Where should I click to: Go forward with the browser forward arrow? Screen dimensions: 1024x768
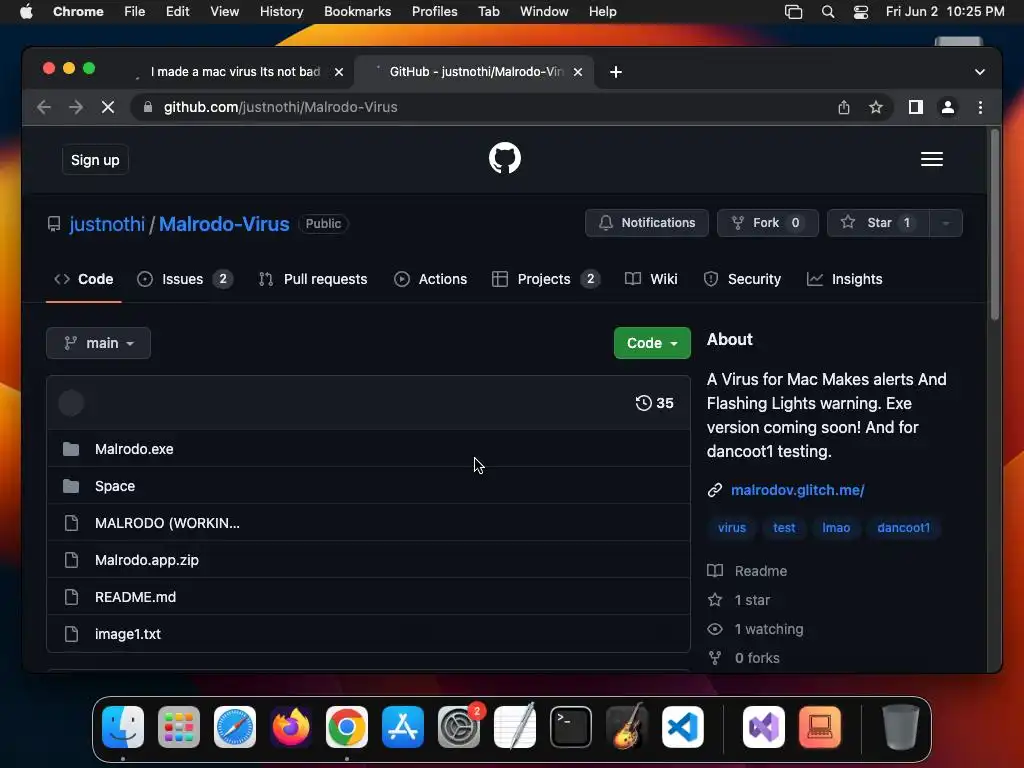[76, 107]
